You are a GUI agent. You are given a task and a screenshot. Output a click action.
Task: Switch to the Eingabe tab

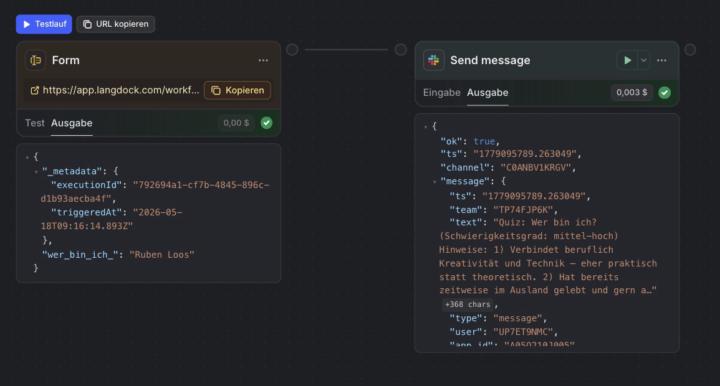click(441, 93)
